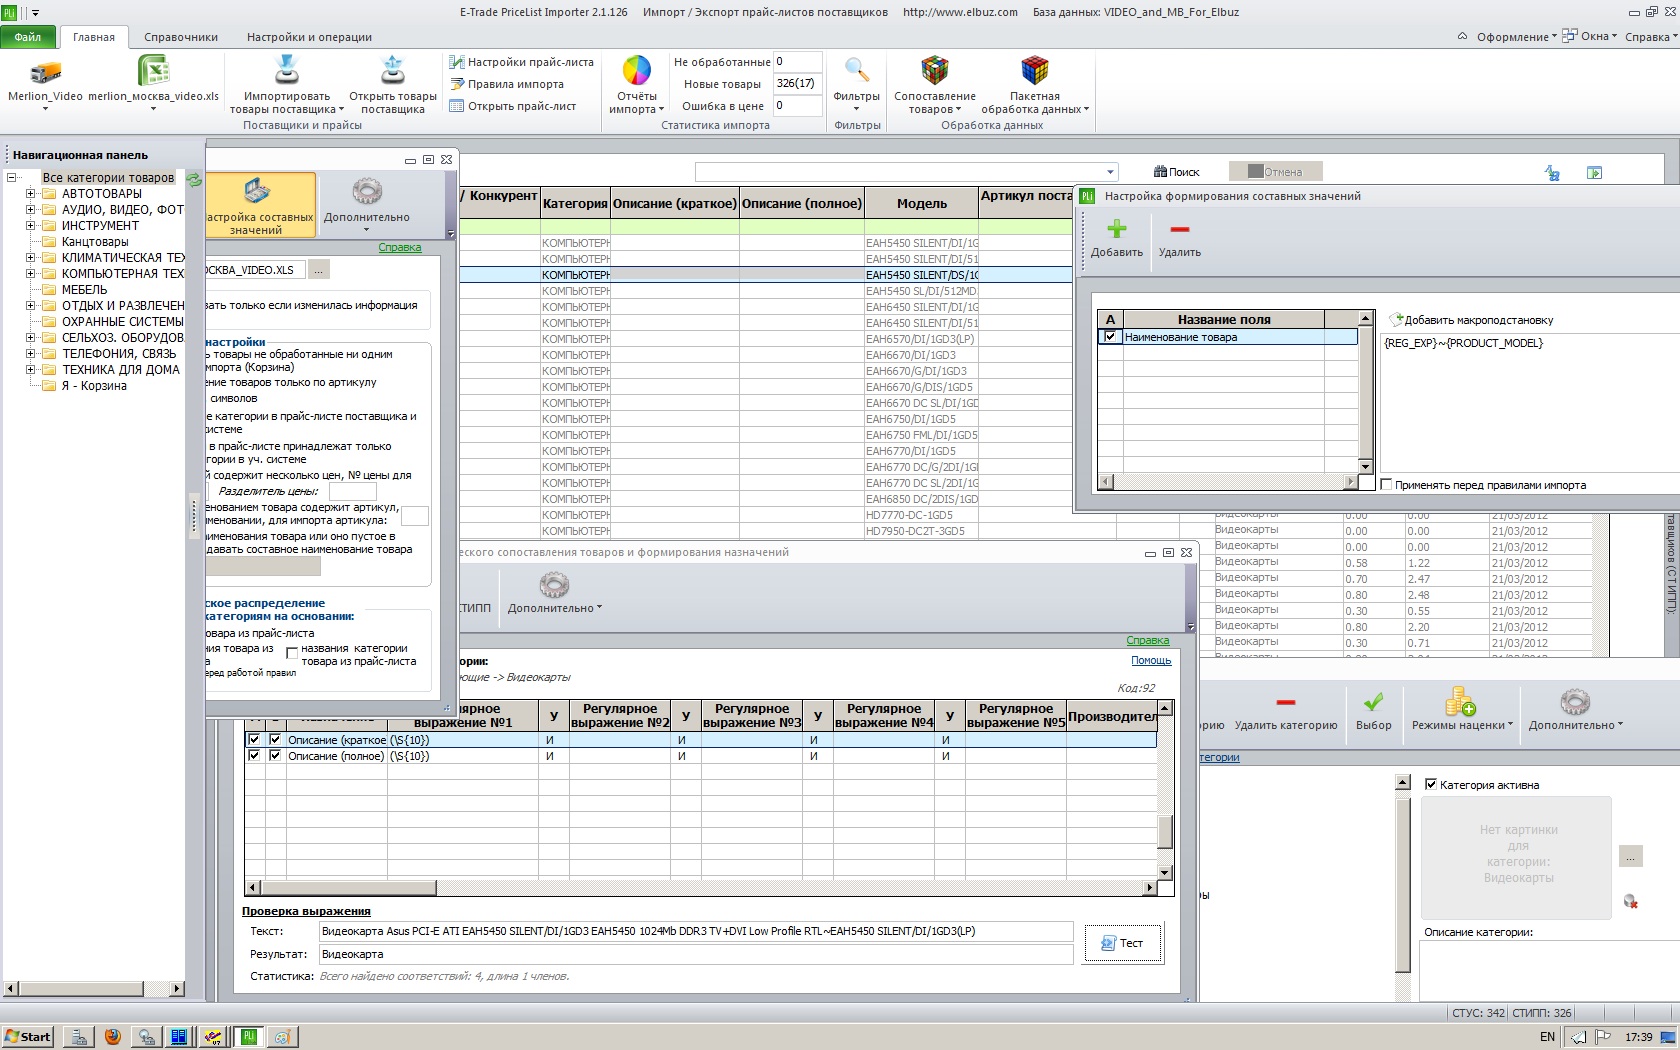Open the Помощь link

tap(1151, 660)
